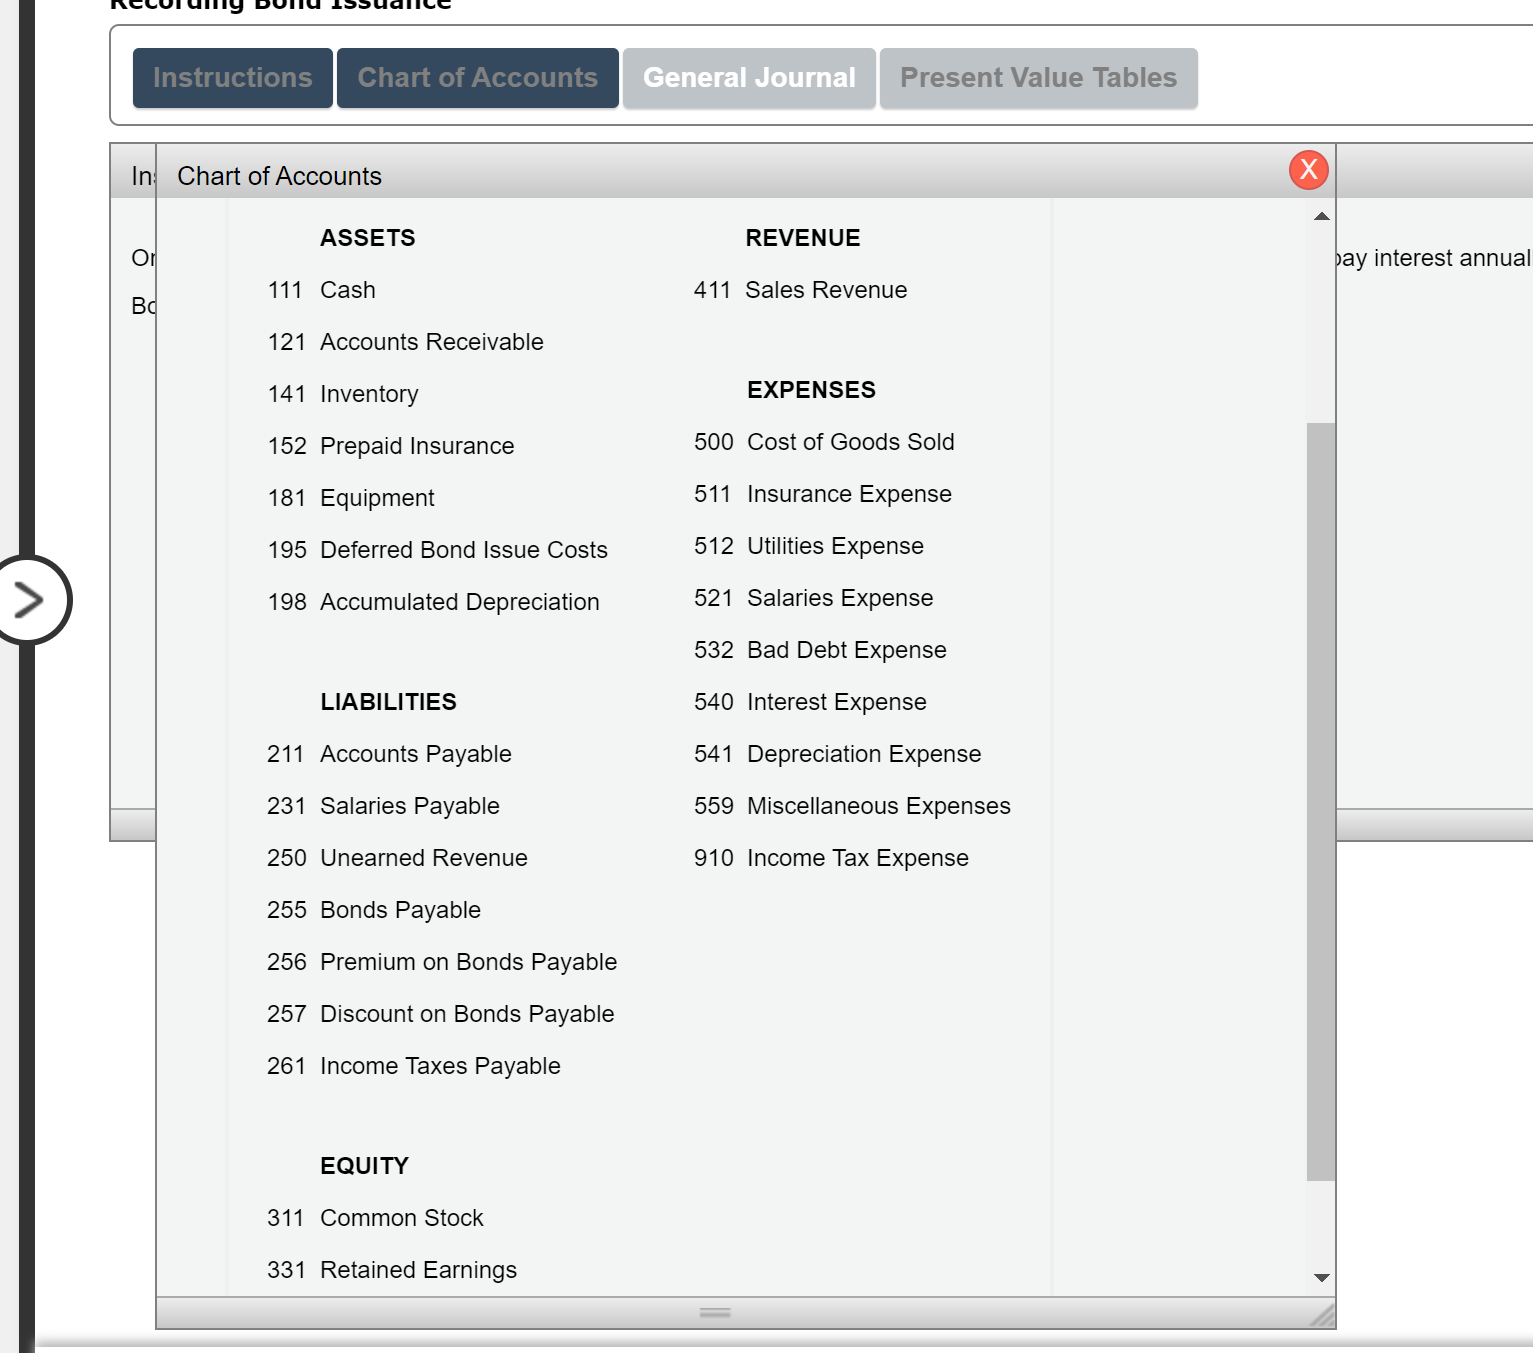Switch to the Chart of Accounts tab

[x=478, y=78]
